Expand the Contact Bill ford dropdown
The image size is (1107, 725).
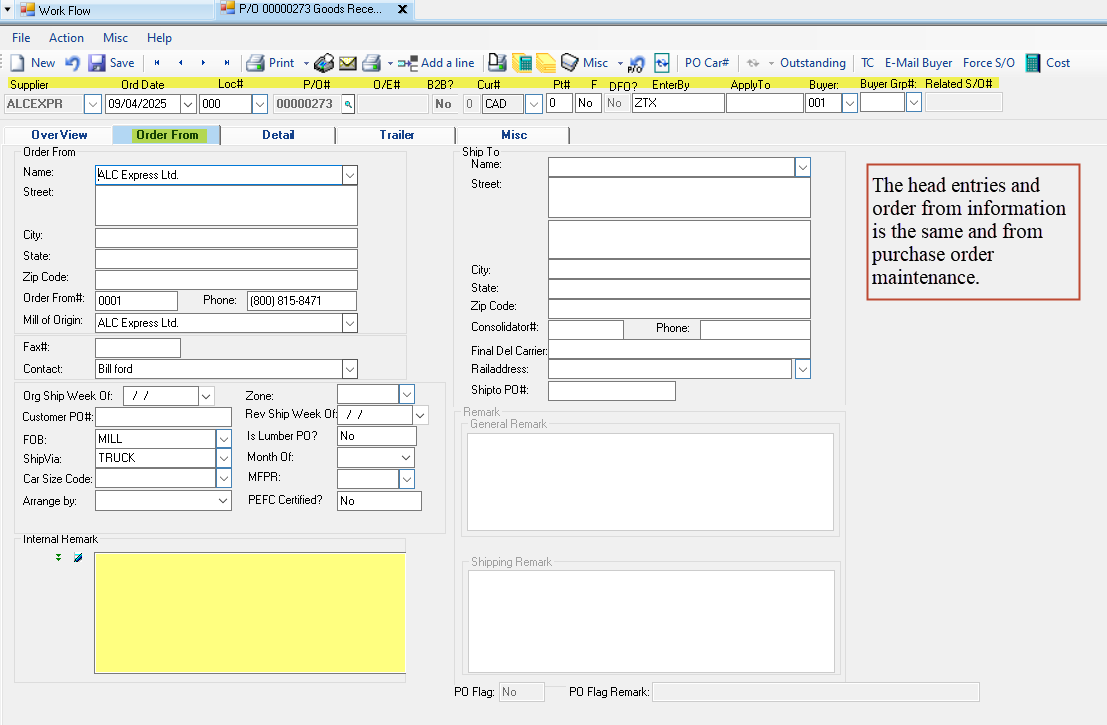click(x=349, y=369)
